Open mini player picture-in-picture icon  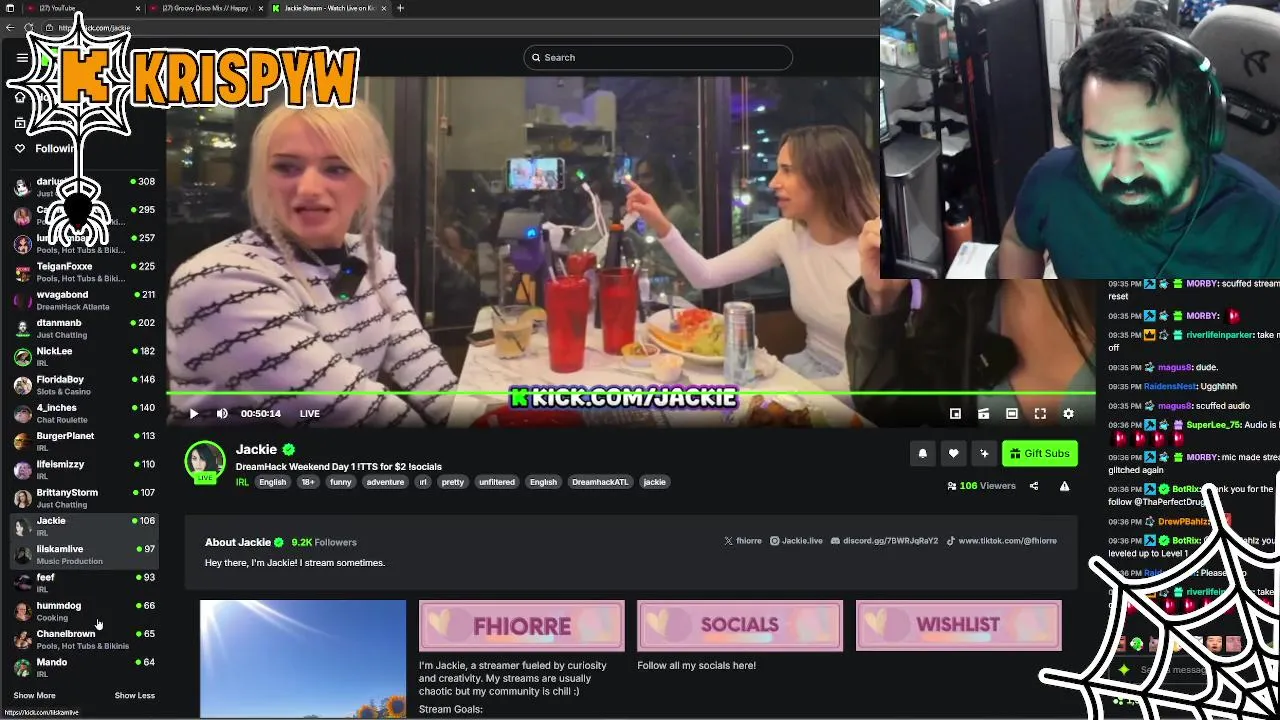[x=955, y=414]
